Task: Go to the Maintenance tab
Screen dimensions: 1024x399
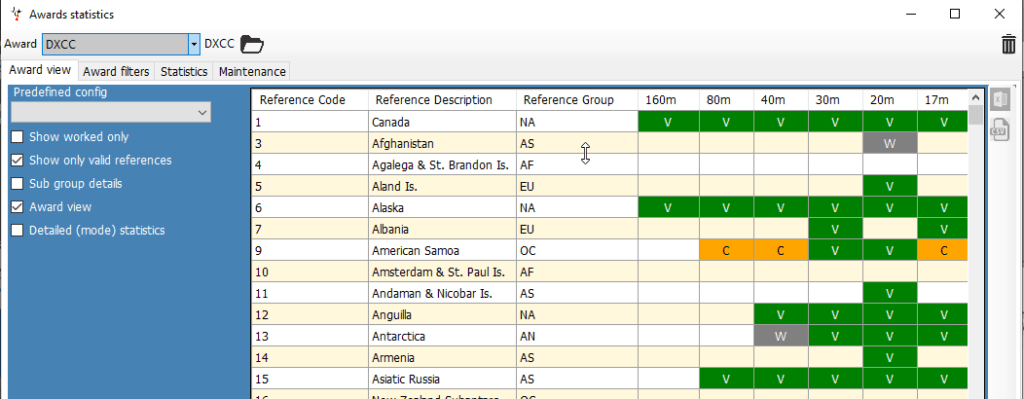Action: tap(252, 71)
